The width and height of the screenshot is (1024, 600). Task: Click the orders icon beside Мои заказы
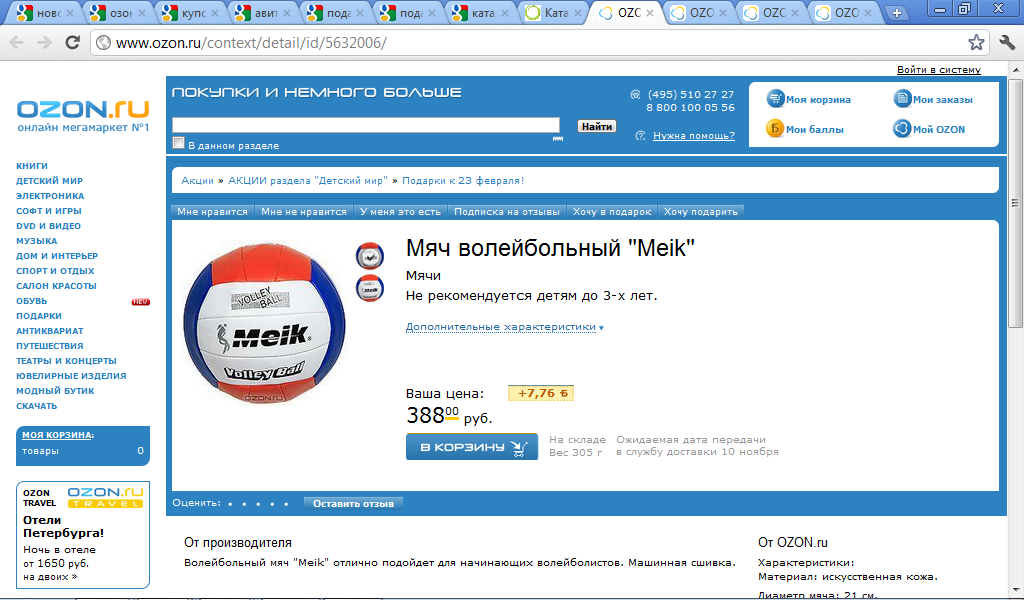click(x=902, y=99)
